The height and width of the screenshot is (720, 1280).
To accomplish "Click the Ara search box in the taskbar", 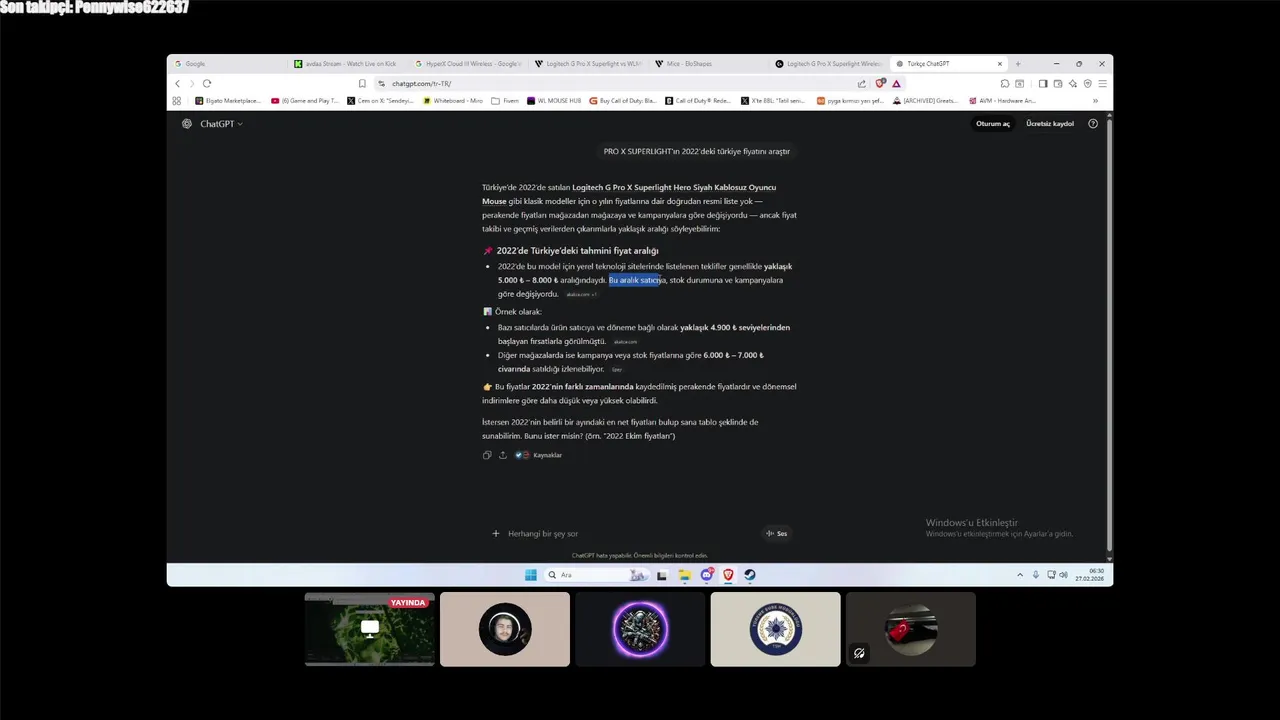I will pyautogui.click(x=596, y=575).
